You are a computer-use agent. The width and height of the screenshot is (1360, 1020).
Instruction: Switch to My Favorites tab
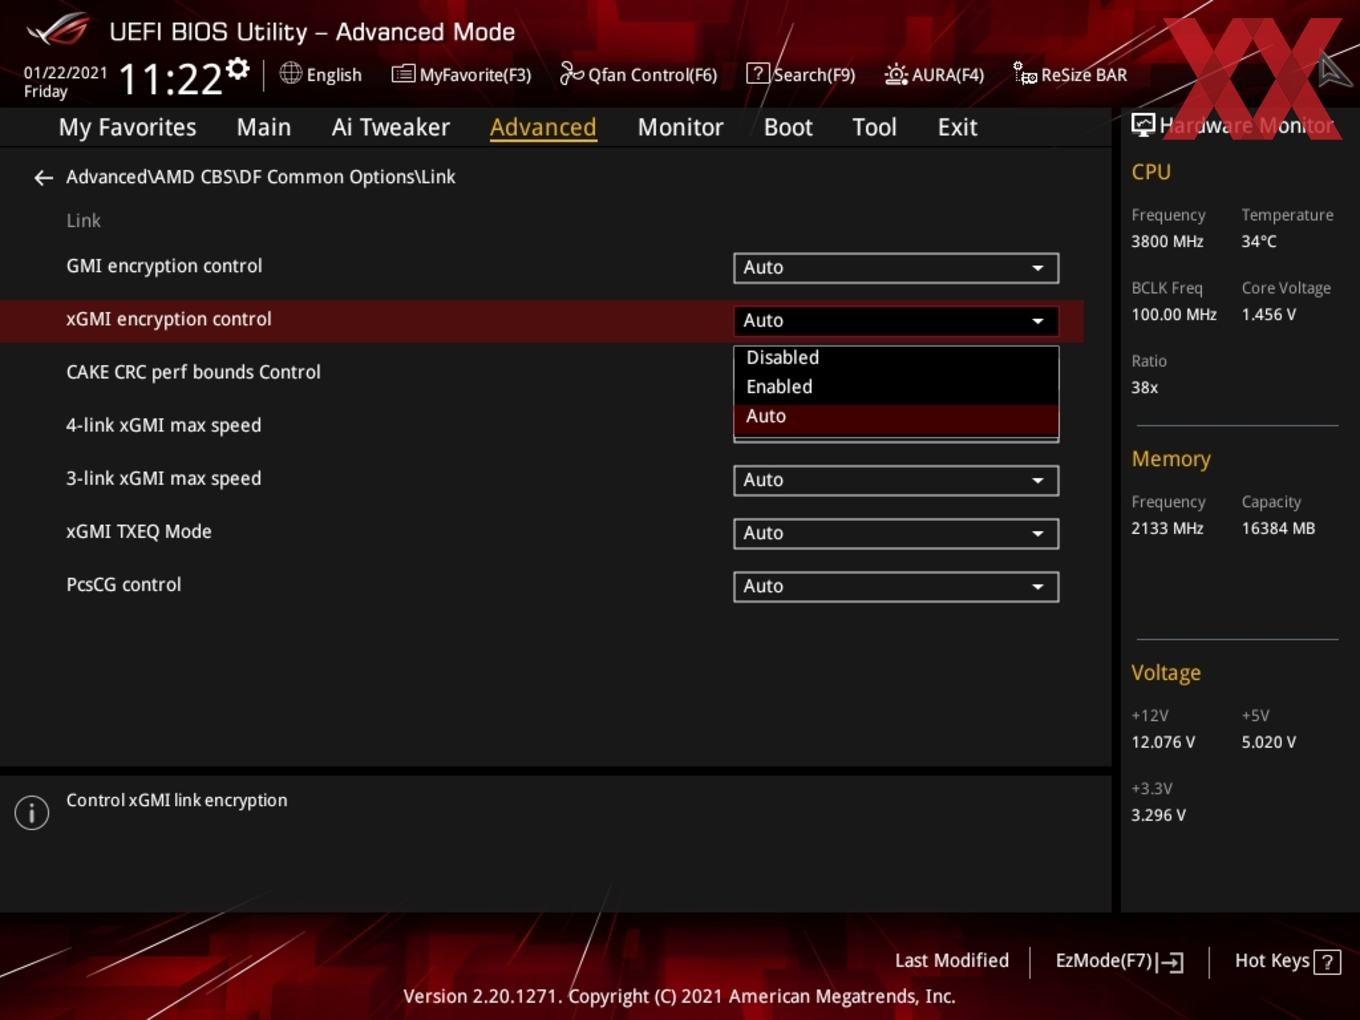coord(127,128)
